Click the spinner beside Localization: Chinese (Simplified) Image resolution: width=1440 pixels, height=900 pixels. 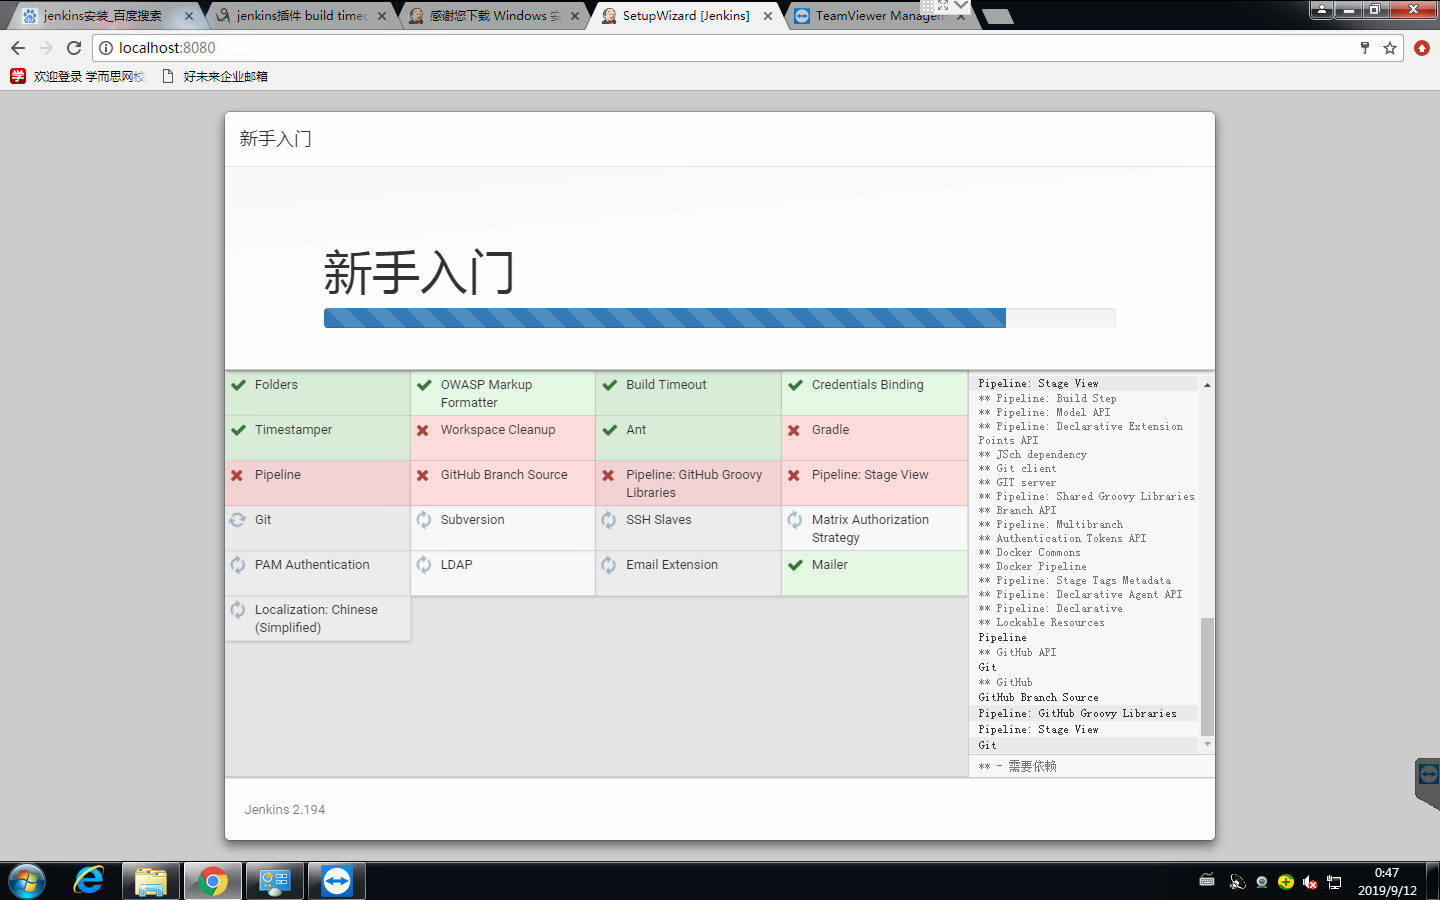238,610
